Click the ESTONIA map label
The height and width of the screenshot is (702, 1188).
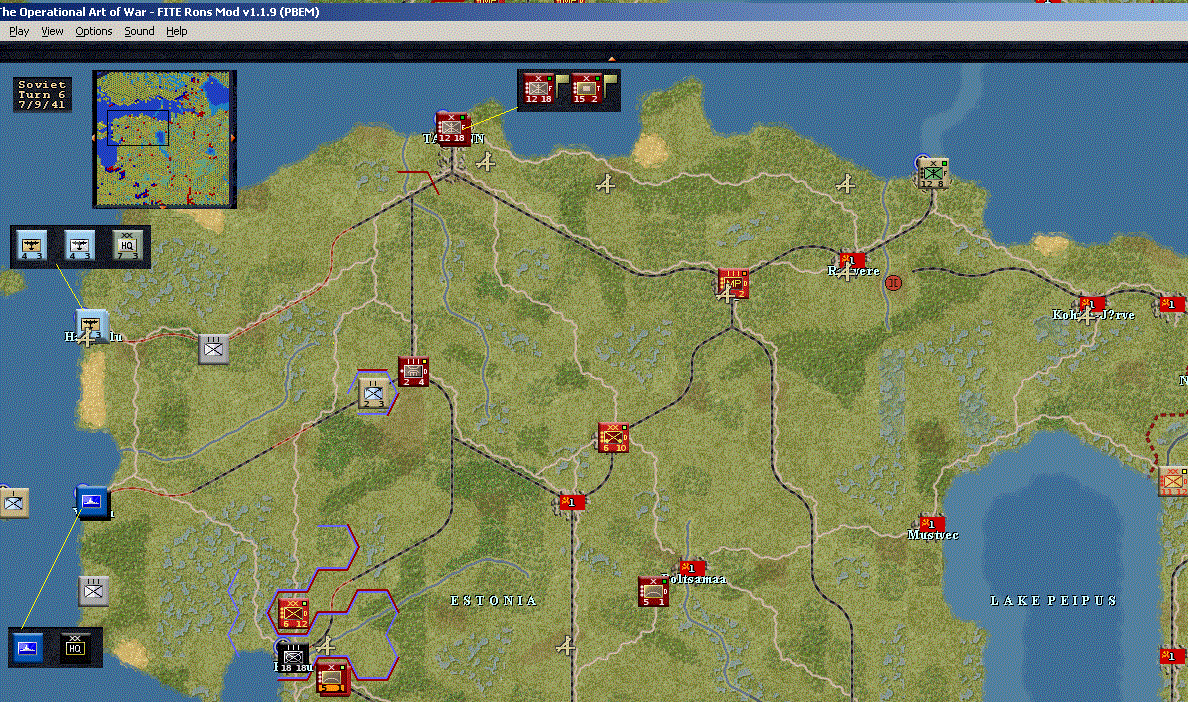click(494, 601)
